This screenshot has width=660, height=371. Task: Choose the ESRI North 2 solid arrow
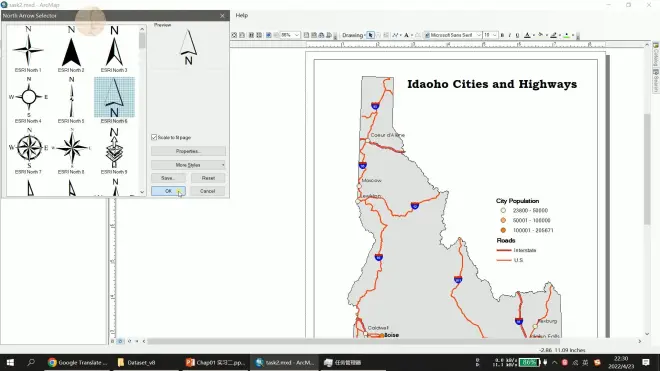[x=71, y=49]
